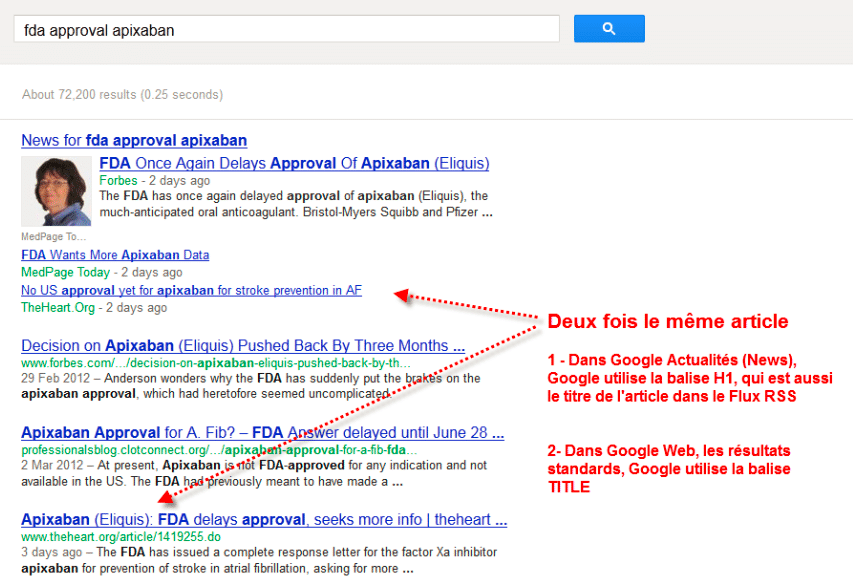The width and height of the screenshot is (853, 580).
Task: Click 'MedPage Today' news source label
Action: pos(64,272)
